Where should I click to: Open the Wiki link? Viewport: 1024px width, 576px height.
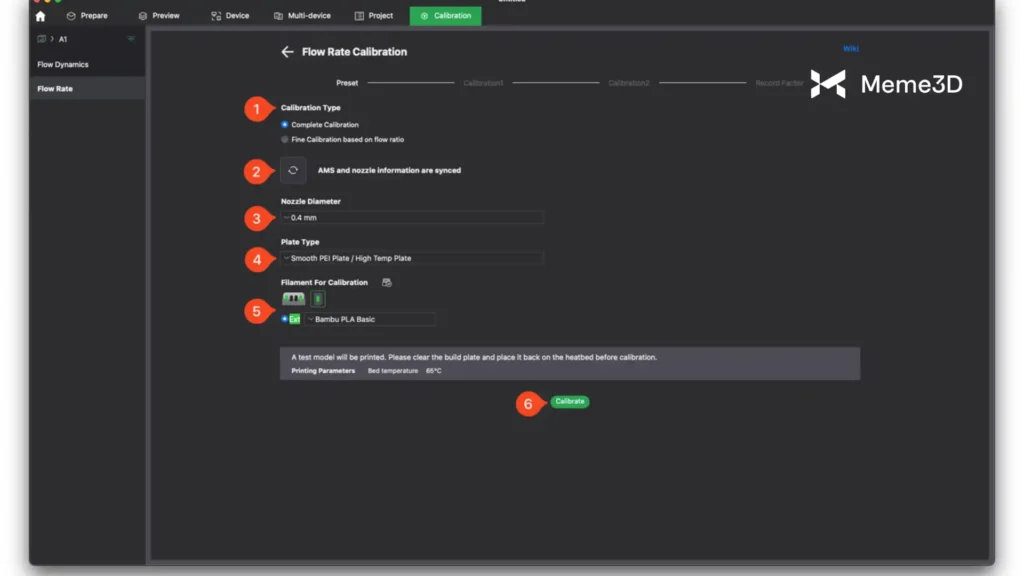(851, 48)
